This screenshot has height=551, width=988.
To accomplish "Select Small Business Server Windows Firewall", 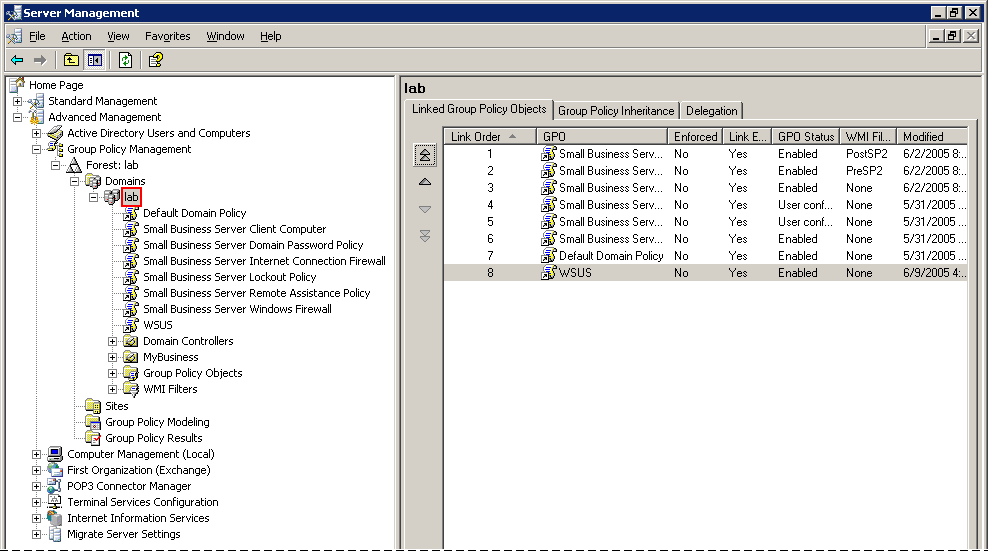I will pos(237,309).
